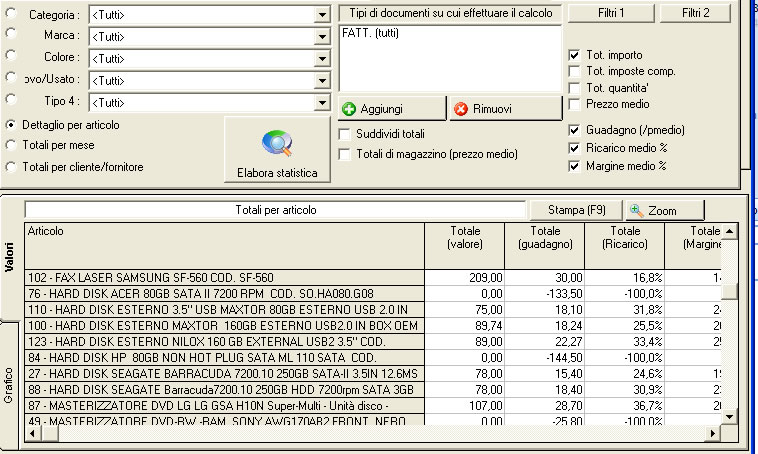Click the Totali per articolo title field
This screenshot has height=454, width=758.
[x=275, y=210]
